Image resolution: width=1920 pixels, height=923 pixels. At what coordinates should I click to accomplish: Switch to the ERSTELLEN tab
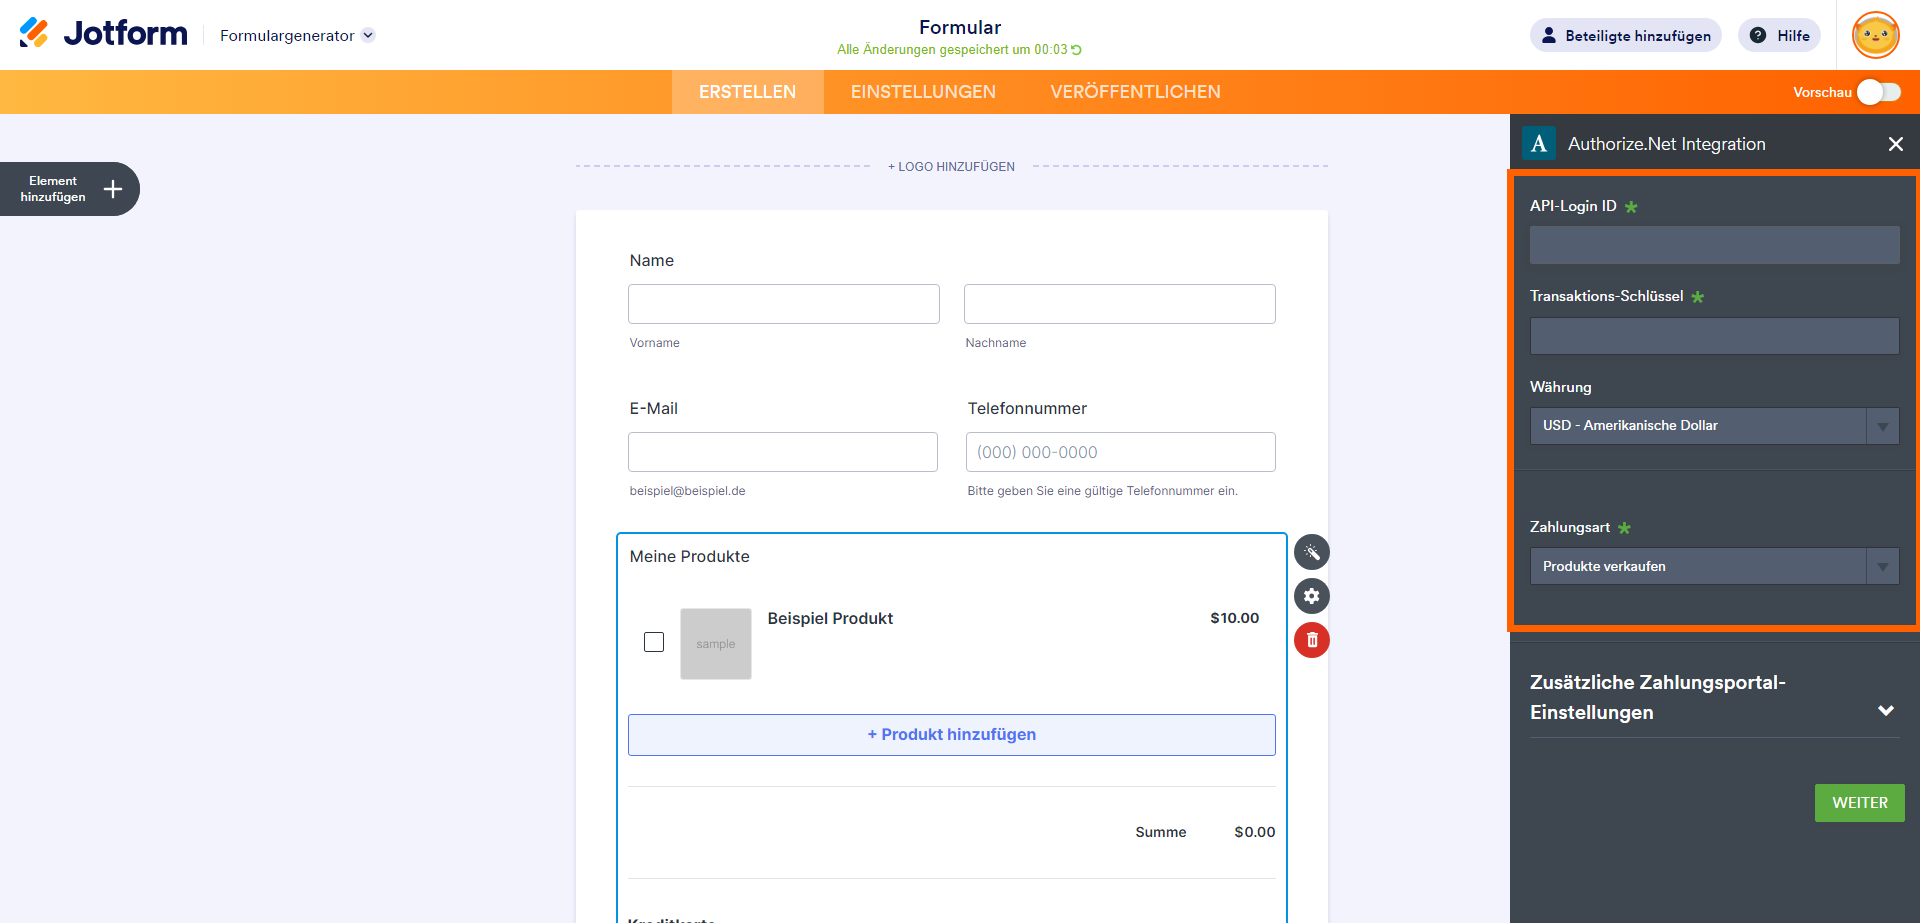(x=747, y=92)
